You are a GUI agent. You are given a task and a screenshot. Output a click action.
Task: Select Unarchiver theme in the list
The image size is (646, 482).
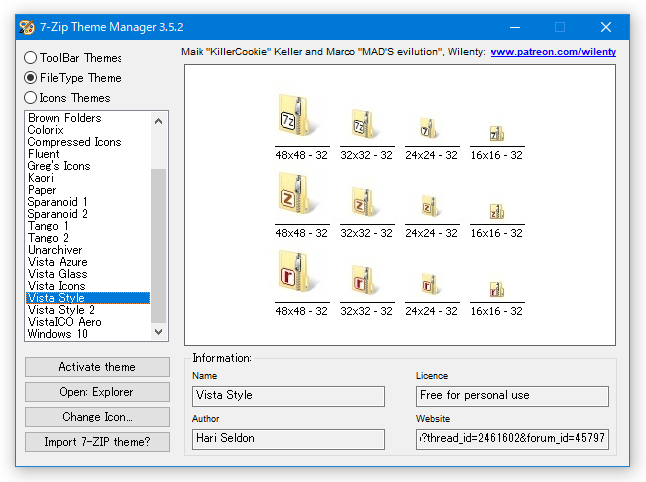click(88, 250)
